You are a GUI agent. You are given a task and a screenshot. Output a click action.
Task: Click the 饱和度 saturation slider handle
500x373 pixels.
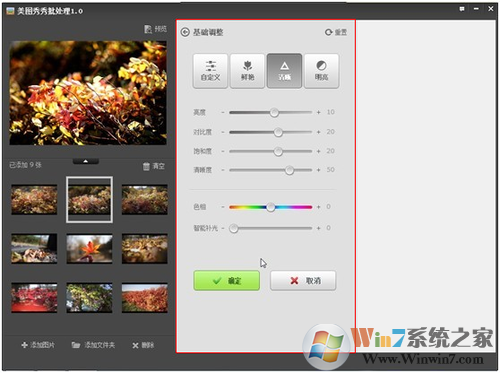click(278, 151)
